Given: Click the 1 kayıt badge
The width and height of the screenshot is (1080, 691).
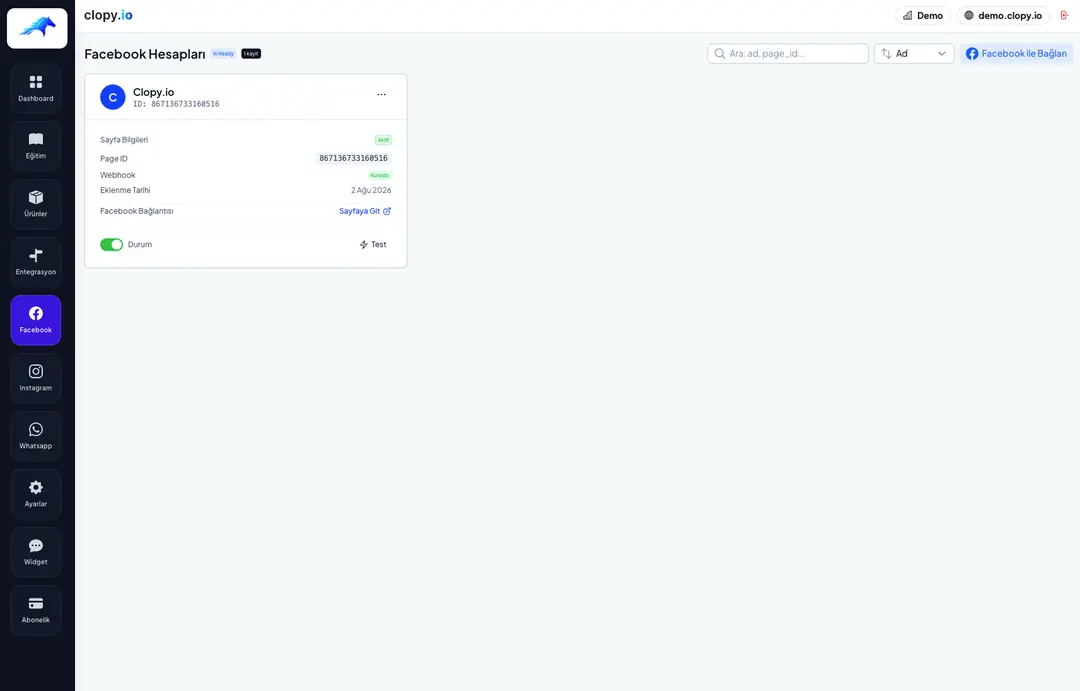Looking at the screenshot, I should 251,53.
